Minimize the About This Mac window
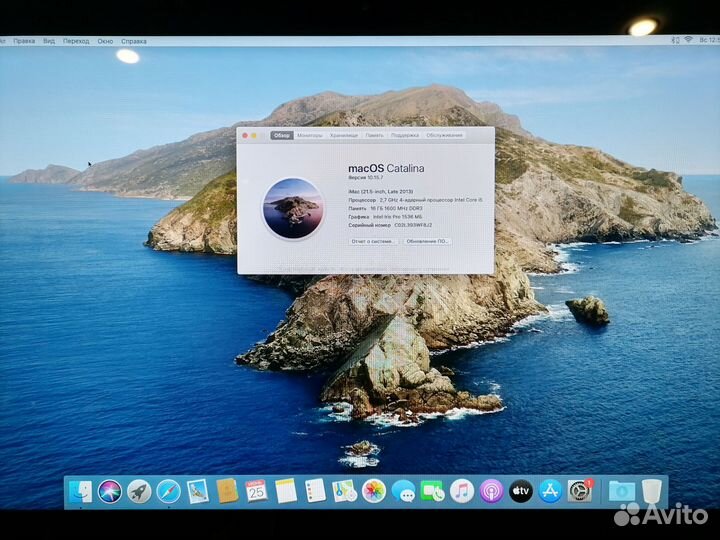The height and width of the screenshot is (540, 720). point(253,135)
